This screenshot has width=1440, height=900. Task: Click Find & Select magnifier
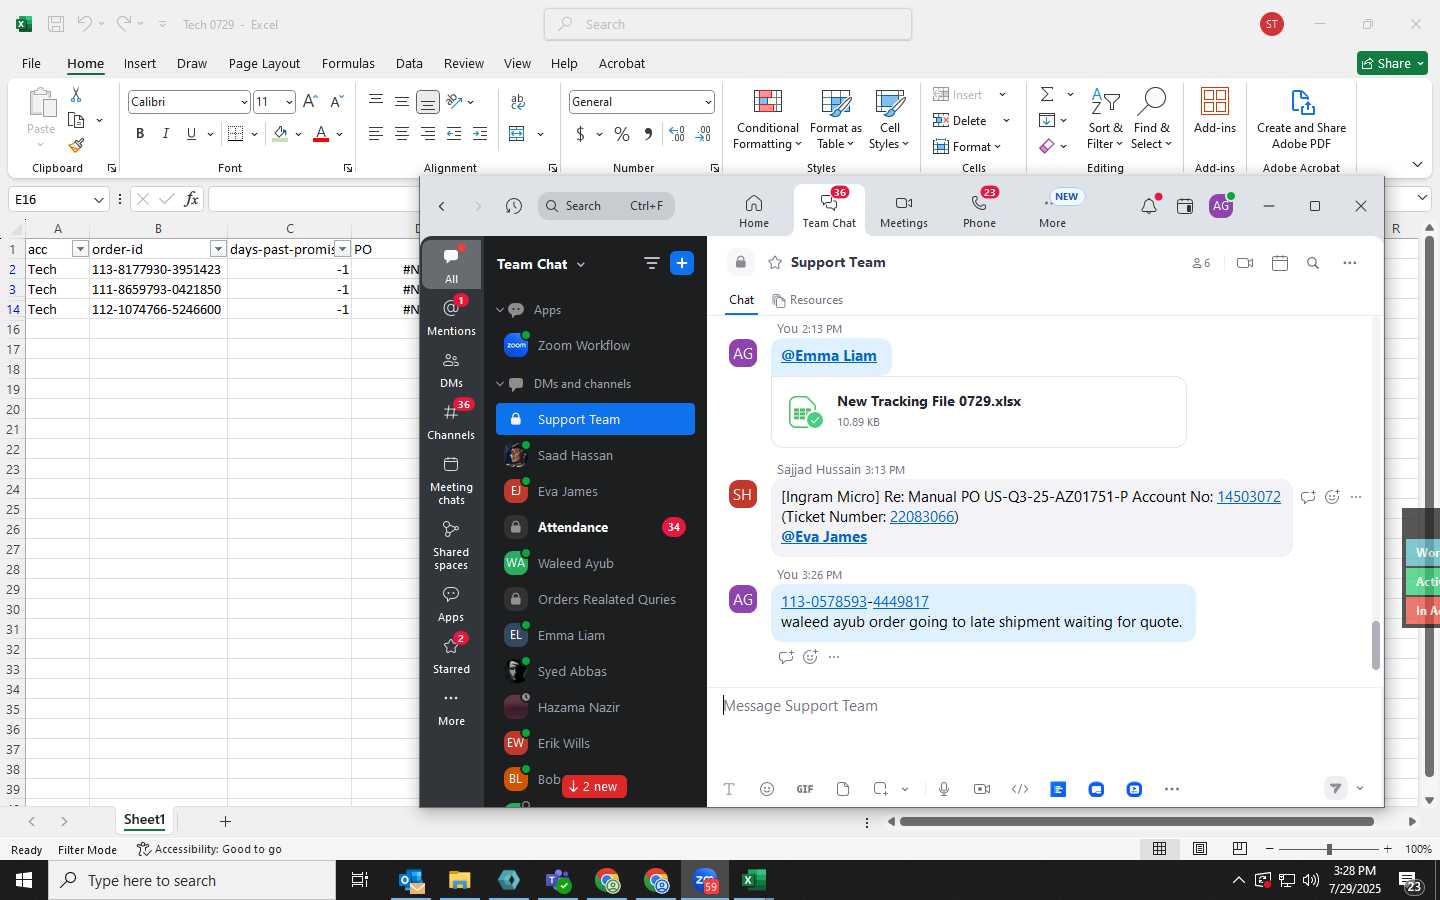1151,120
